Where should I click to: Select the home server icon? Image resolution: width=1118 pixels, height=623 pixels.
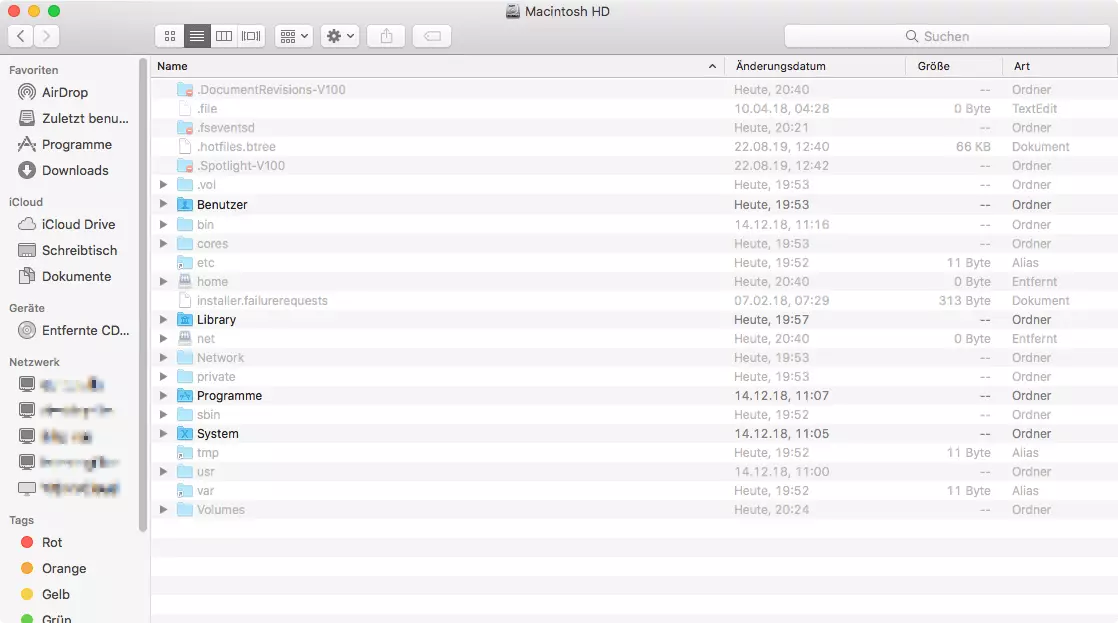185,281
